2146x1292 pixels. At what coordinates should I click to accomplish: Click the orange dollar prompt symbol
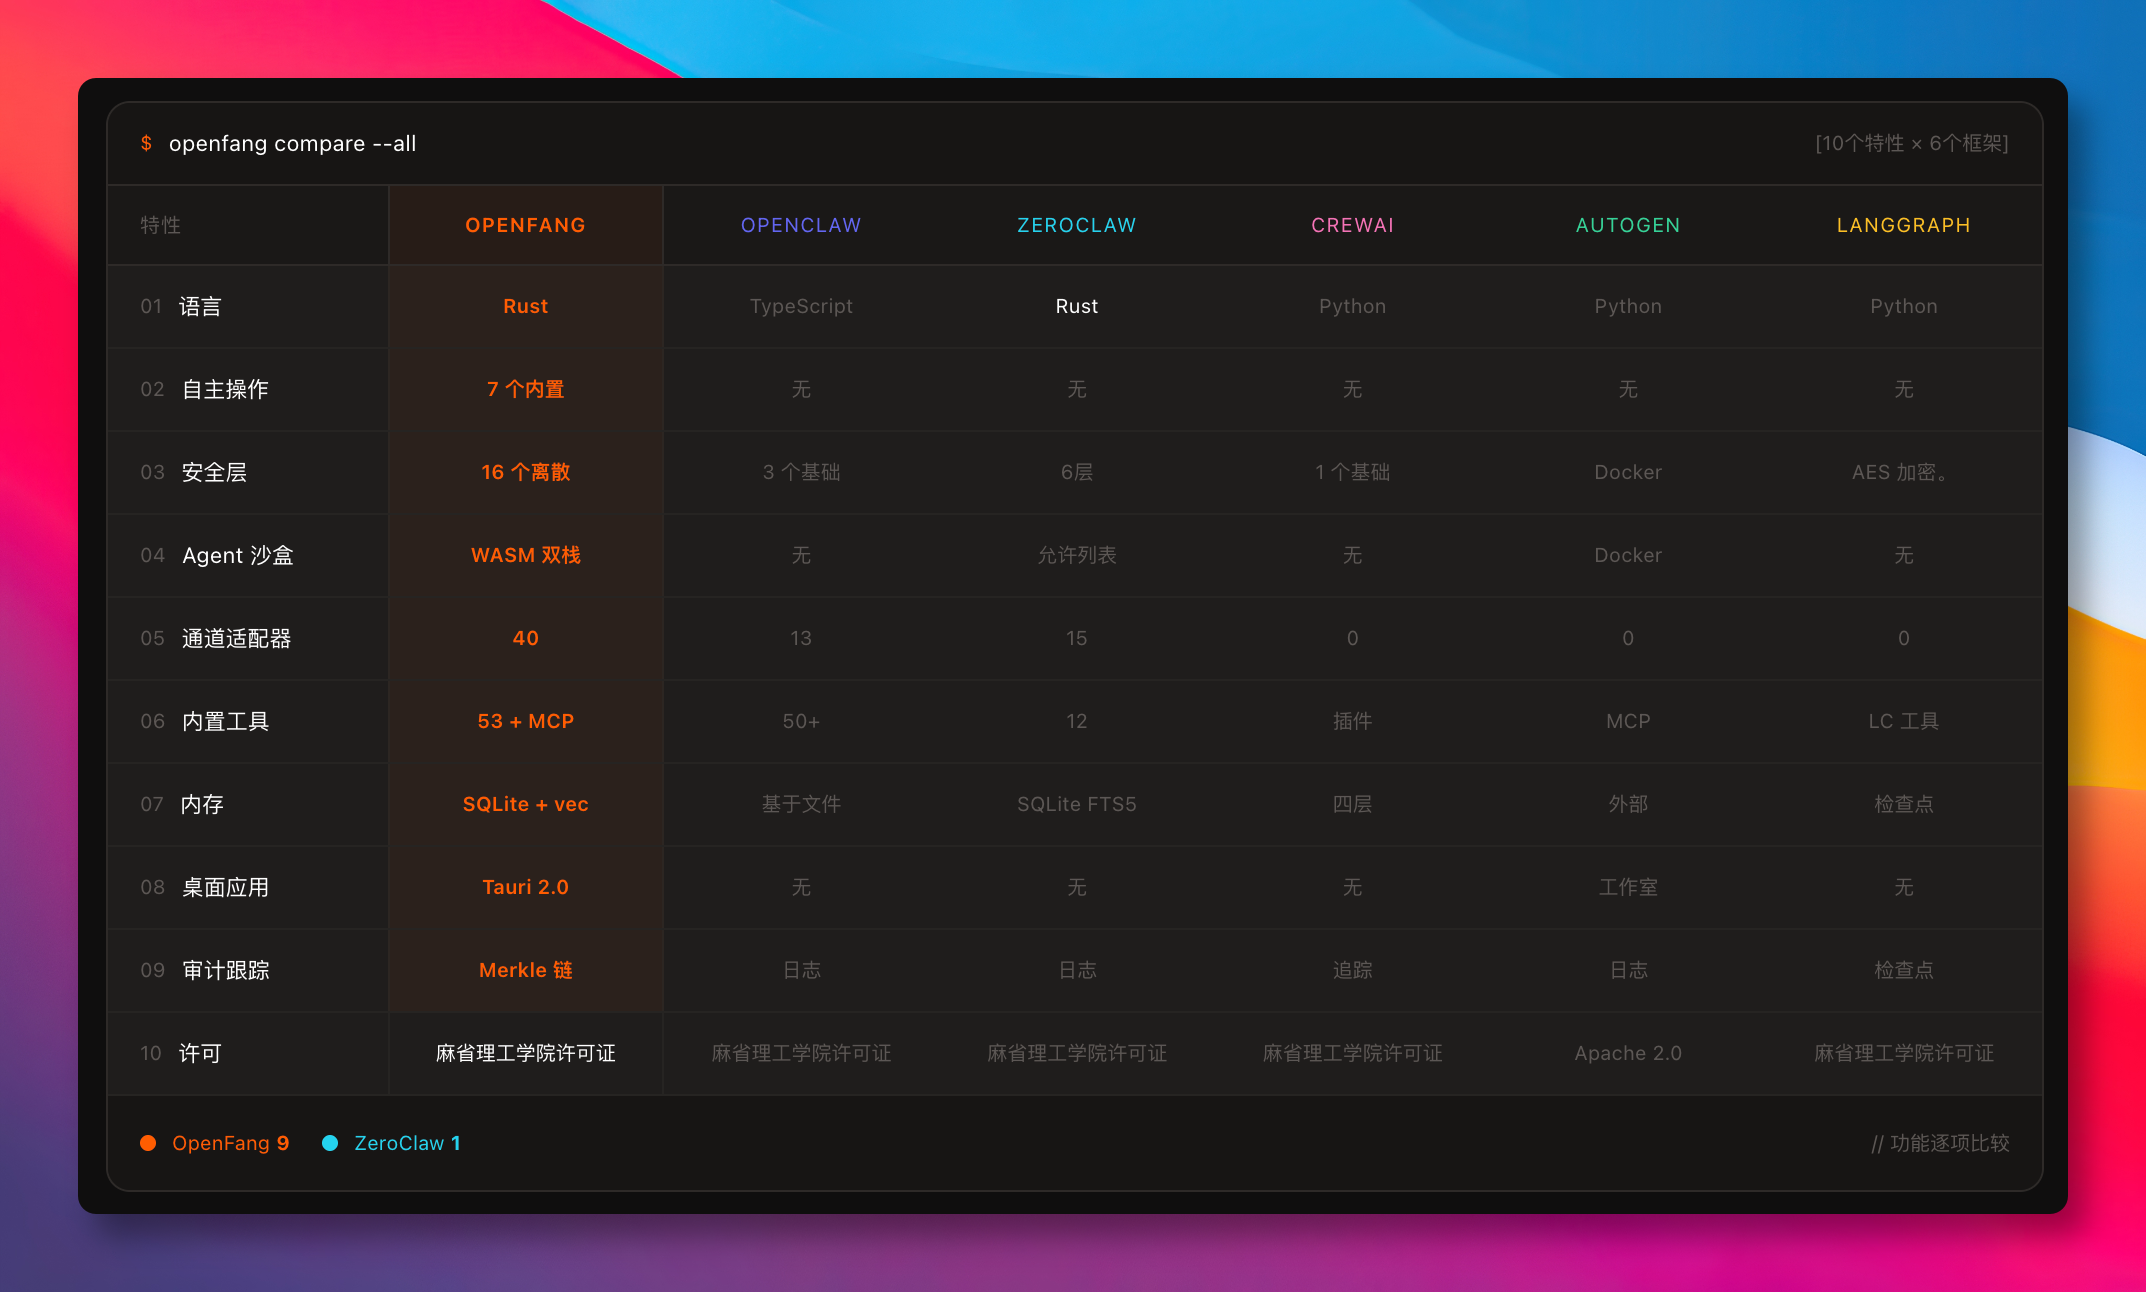pos(146,143)
